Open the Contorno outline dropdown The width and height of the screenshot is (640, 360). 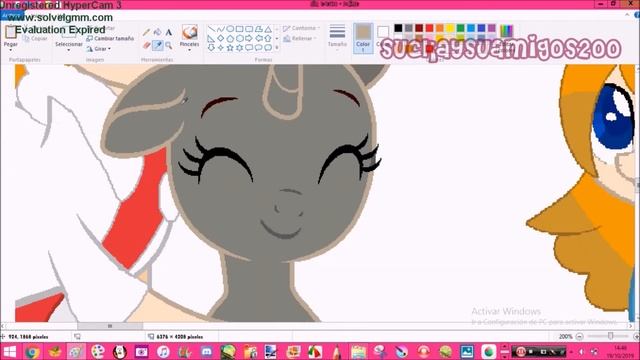point(301,28)
